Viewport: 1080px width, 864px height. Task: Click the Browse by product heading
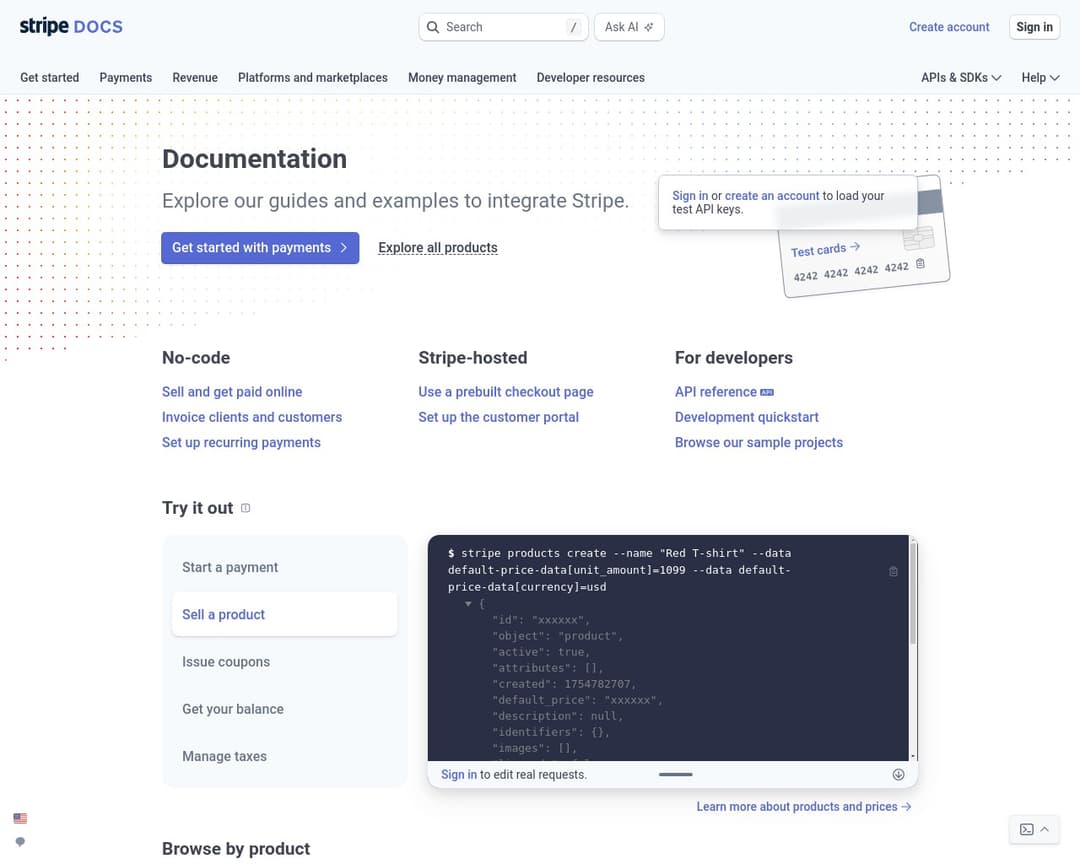click(x=236, y=849)
